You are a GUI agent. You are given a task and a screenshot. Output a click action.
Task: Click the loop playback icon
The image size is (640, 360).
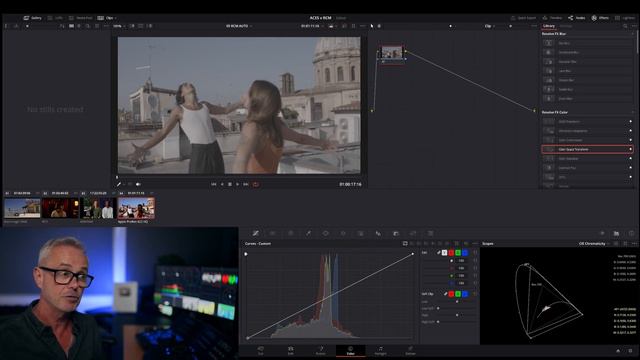click(256, 184)
